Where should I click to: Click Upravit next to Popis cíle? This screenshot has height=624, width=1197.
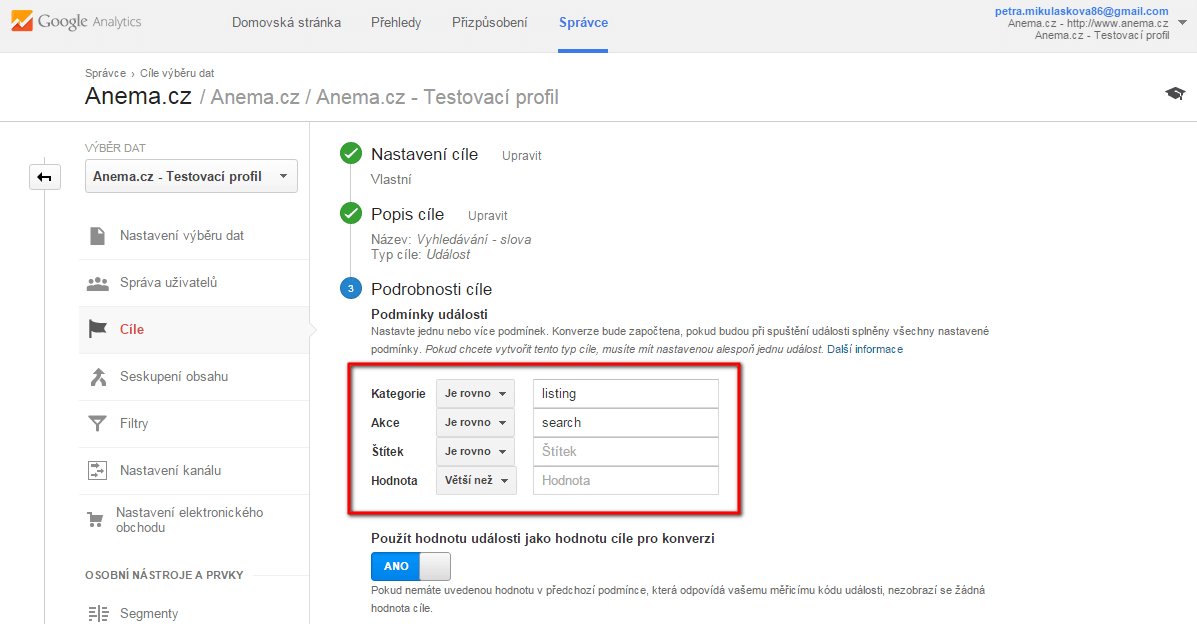coord(488,216)
